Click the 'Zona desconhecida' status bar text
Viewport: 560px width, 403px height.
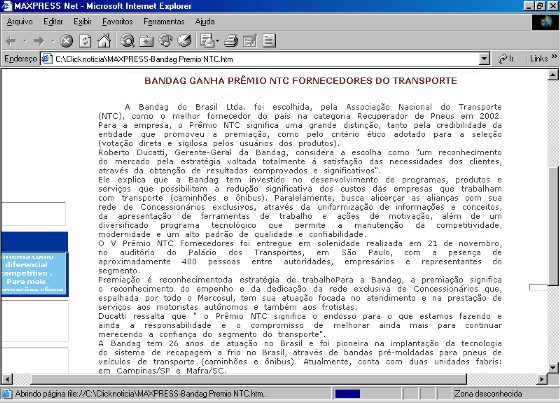[488, 394]
